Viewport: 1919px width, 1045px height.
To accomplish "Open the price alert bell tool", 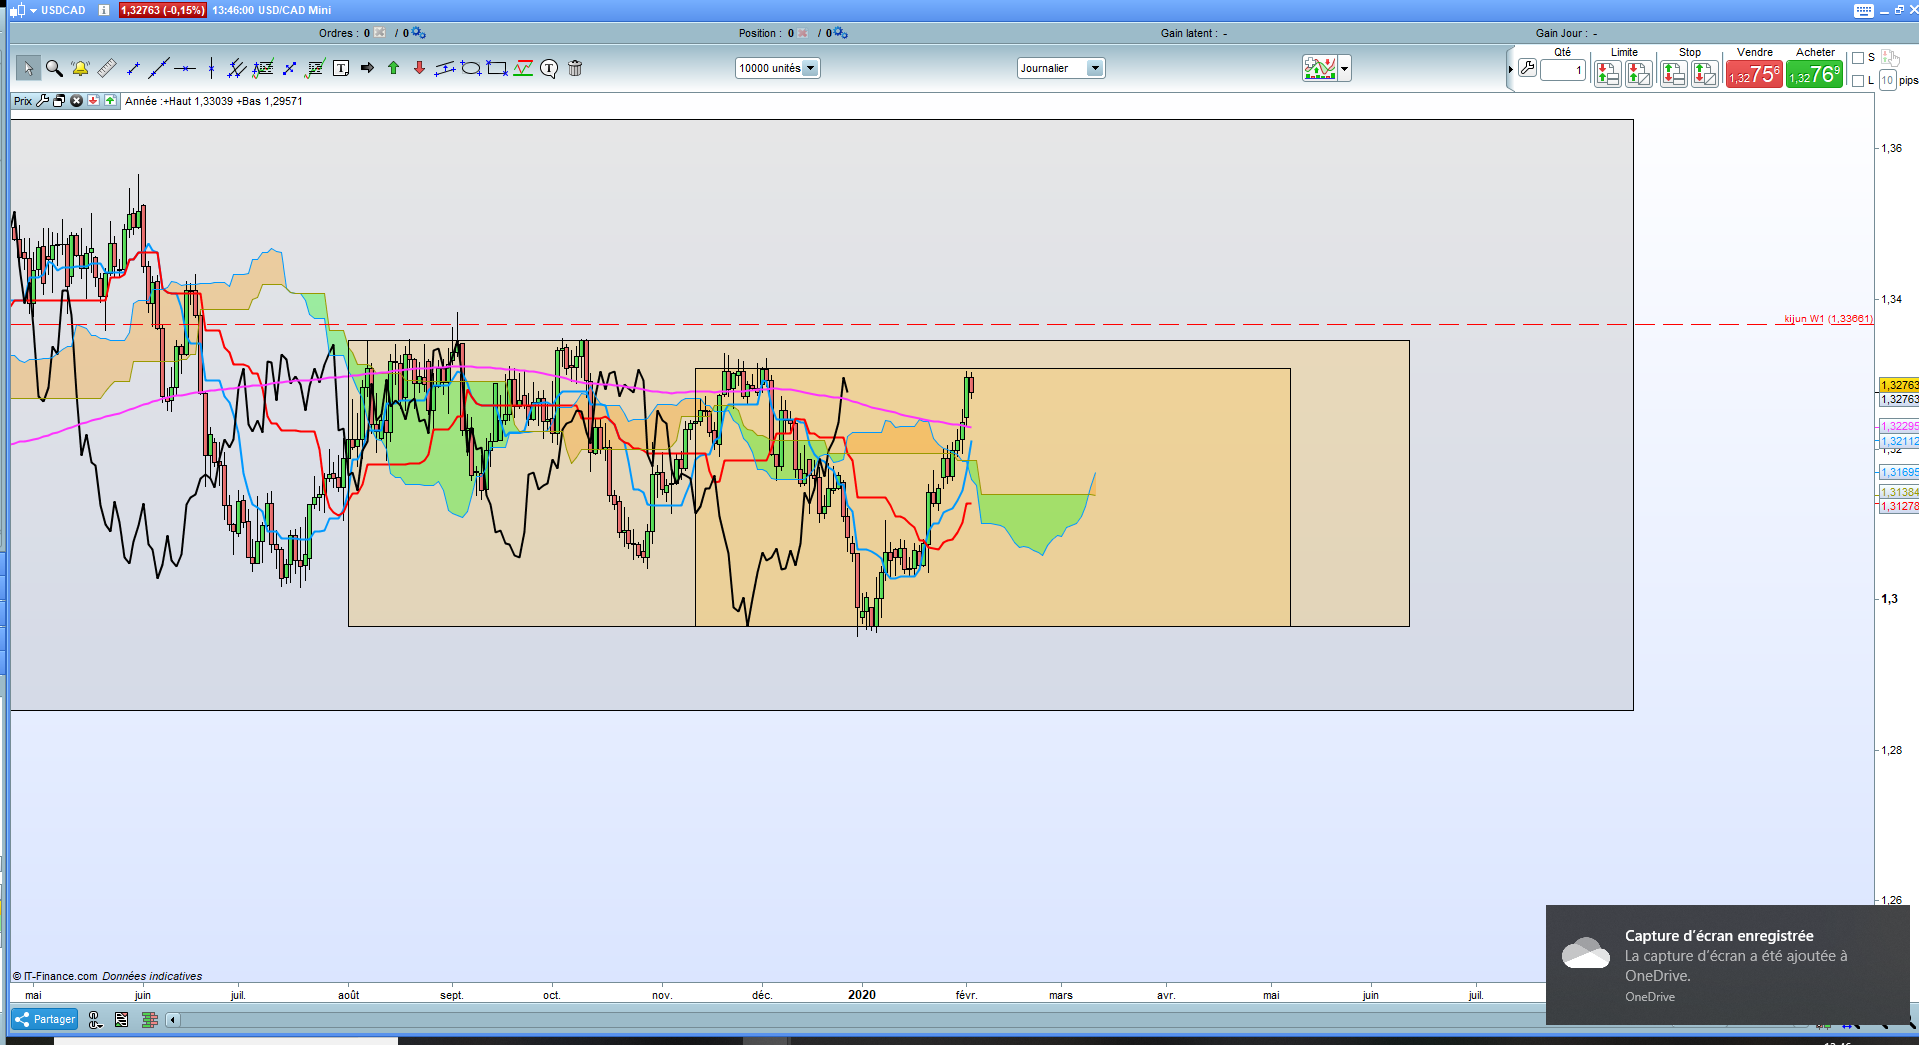I will [80, 68].
